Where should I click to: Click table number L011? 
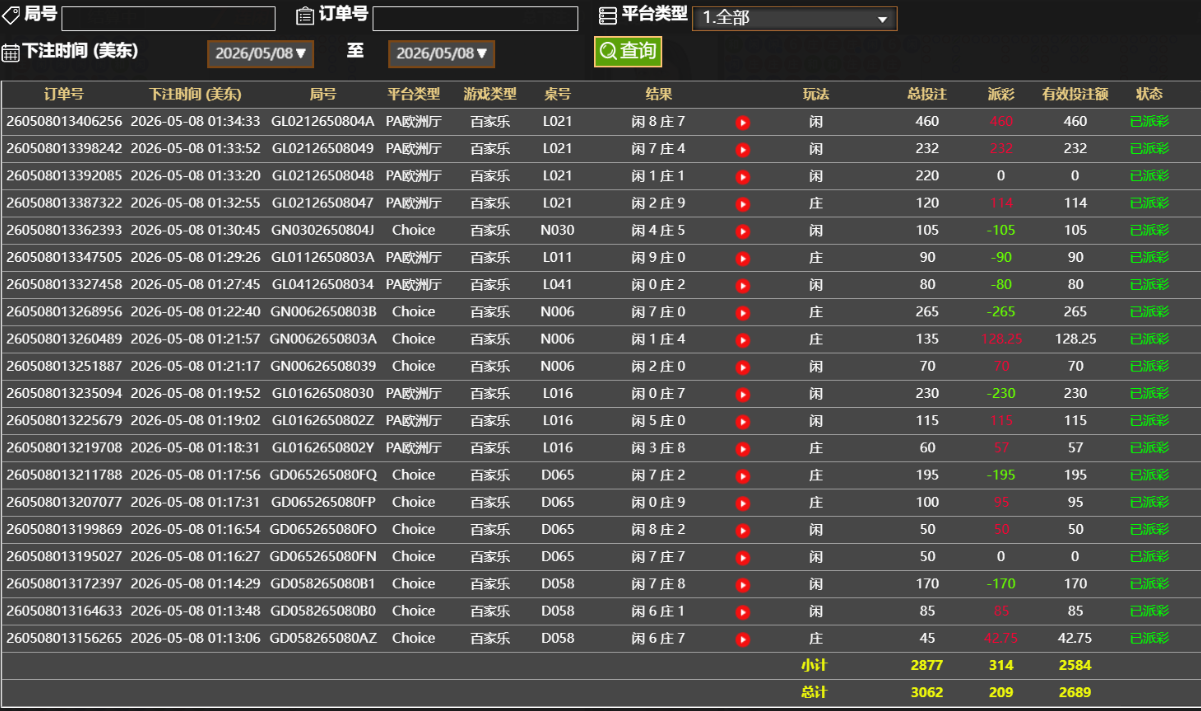(x=558, y=258)
